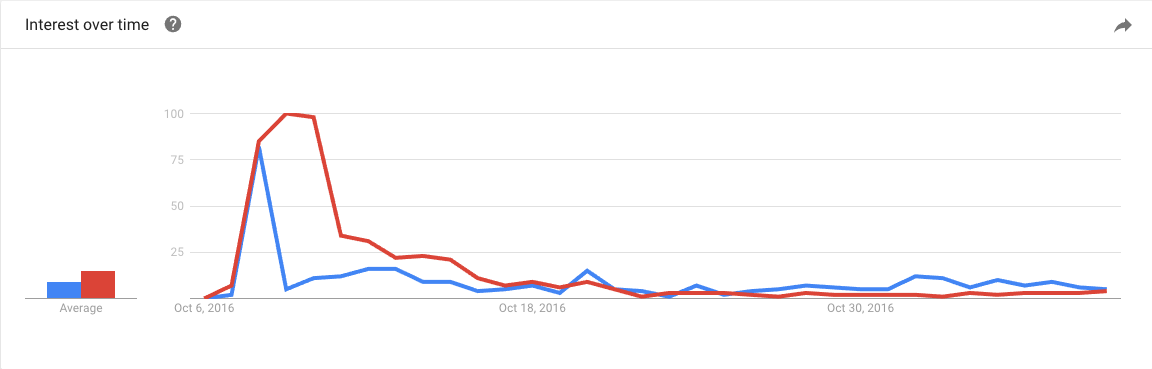The width and height of the screenshot is (1152, 369).
Task: Click the Oct 18, 2016 axis label
Action: 533,309
